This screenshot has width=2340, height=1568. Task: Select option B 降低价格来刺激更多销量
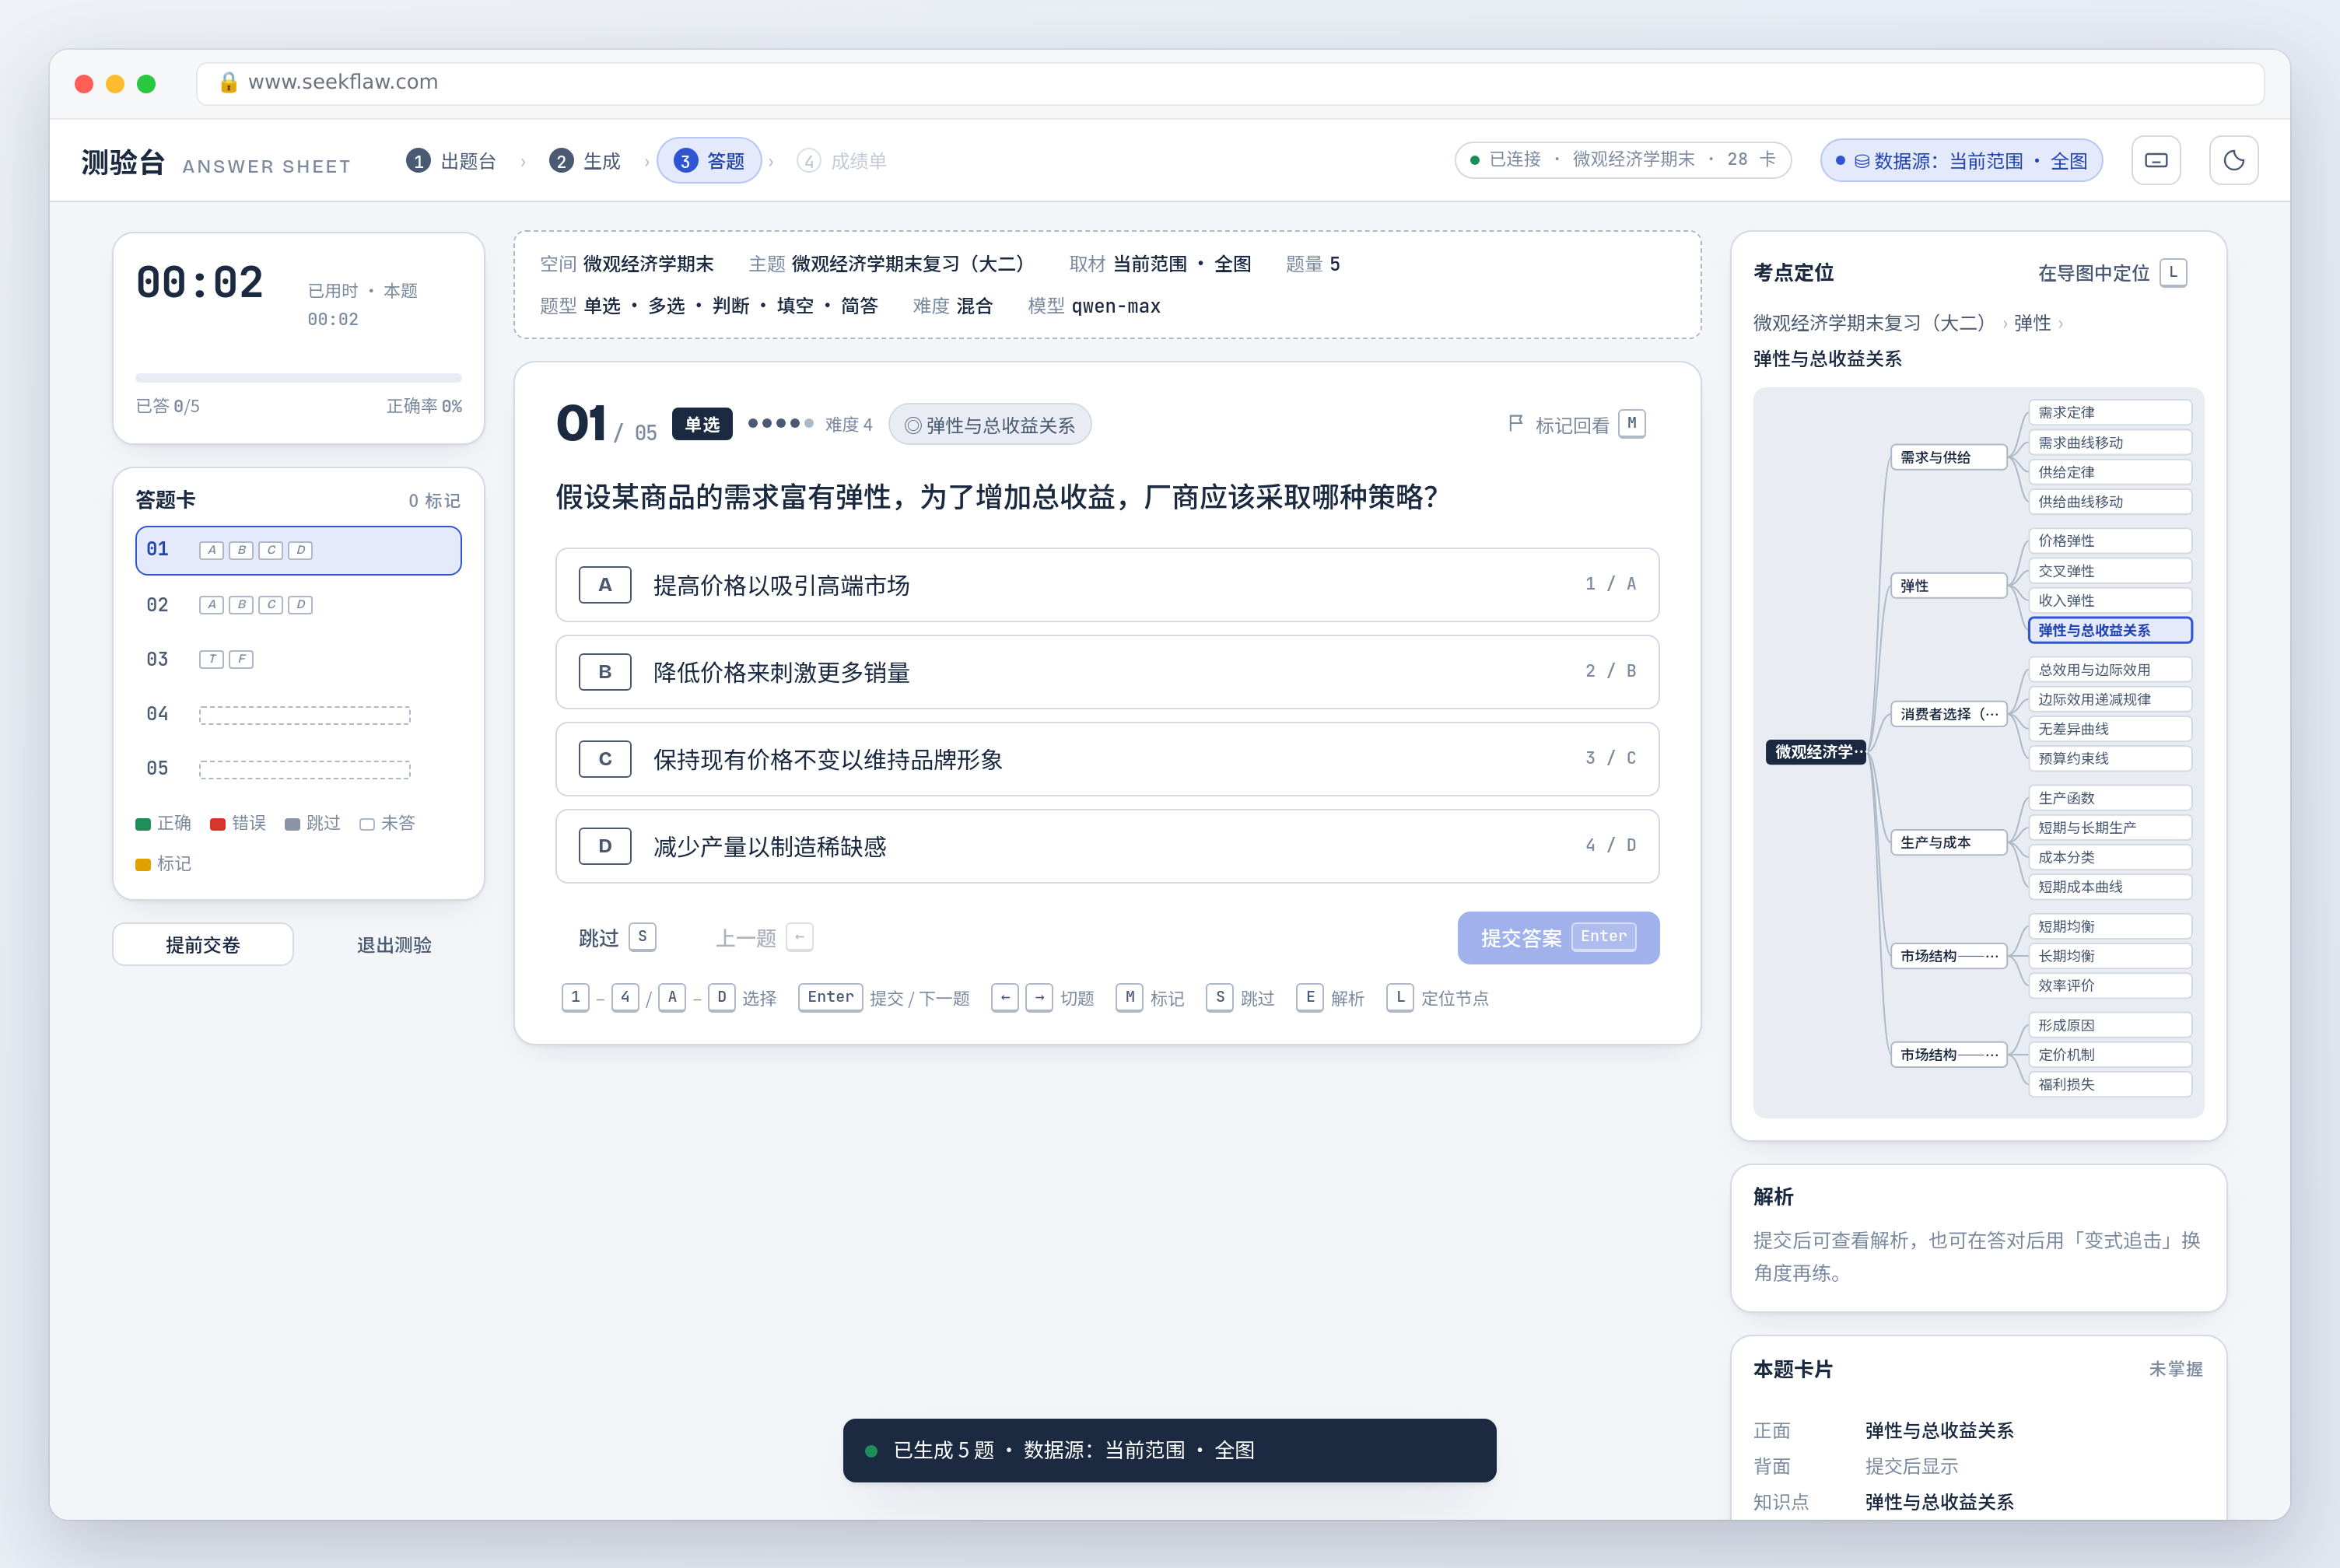click(1107, 671)
